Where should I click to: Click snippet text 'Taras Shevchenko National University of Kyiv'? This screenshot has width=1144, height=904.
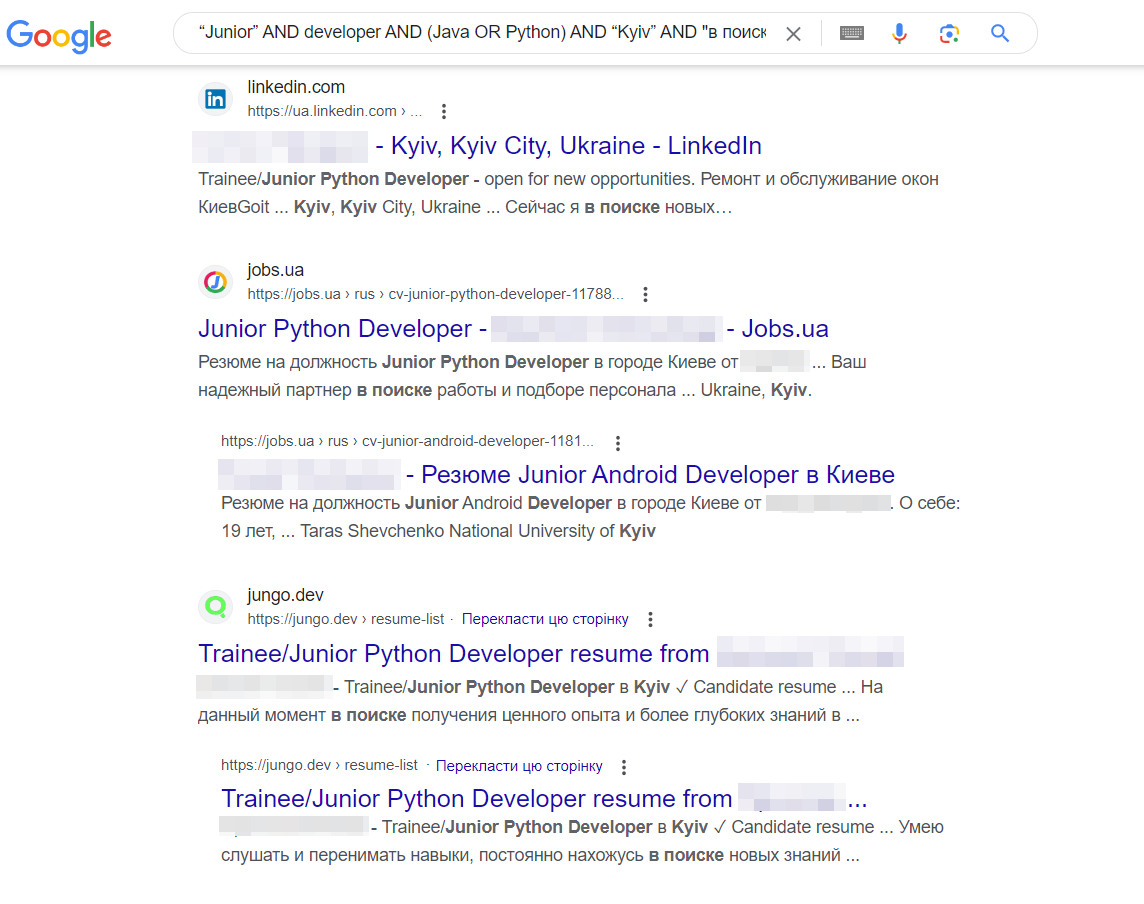coord(478,530)
